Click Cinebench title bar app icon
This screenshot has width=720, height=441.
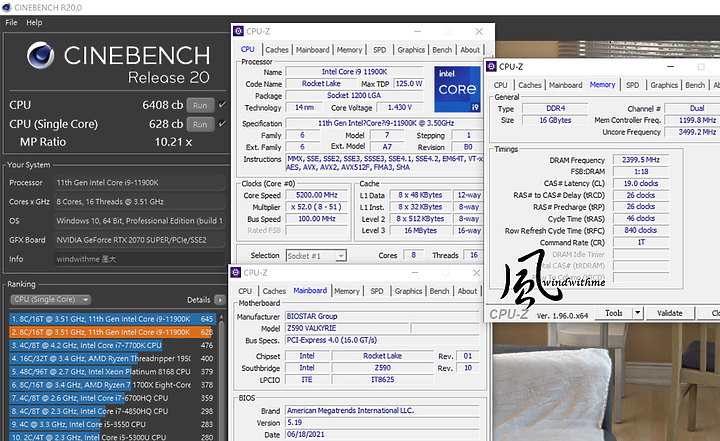(x=6, y=7)
